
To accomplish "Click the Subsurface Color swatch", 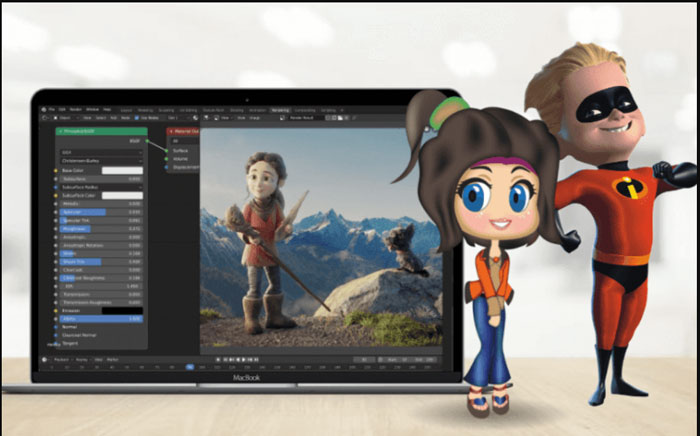I will (122, 195).
